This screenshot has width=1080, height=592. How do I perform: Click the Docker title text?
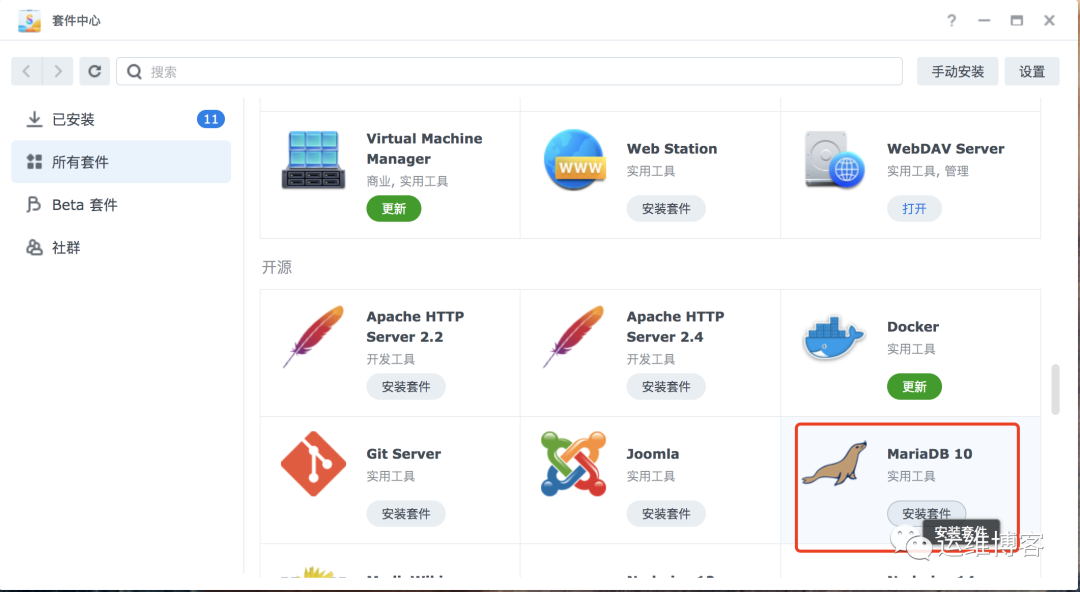[913, 327]
